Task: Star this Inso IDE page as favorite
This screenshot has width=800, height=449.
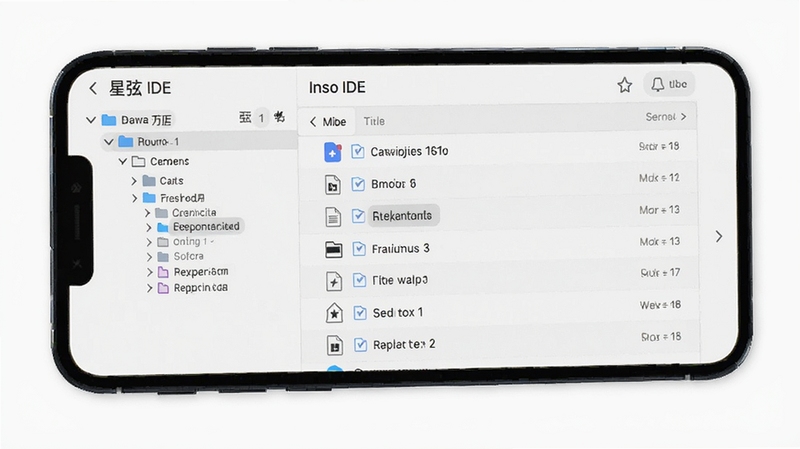Action: [624, 85]
